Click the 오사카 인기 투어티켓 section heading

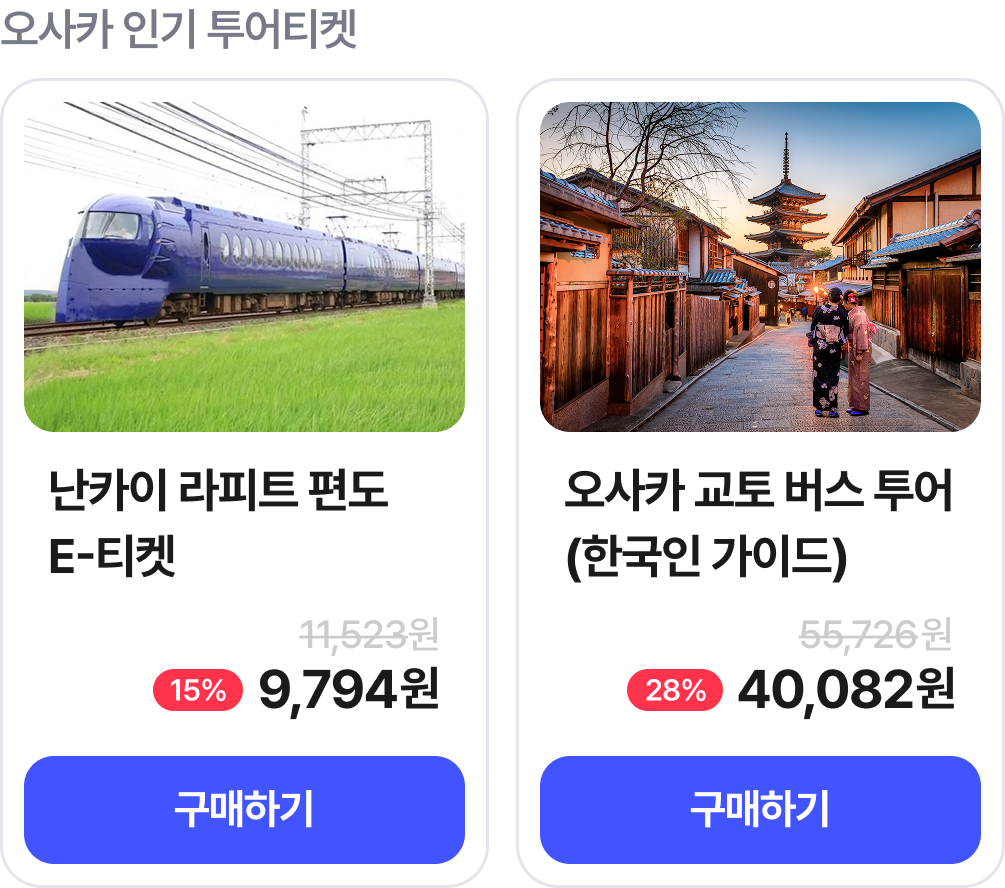(x=178, y=30)
